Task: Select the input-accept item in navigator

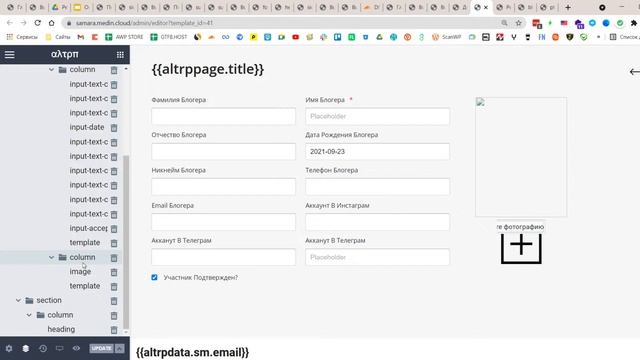Action: click(89, 228)
